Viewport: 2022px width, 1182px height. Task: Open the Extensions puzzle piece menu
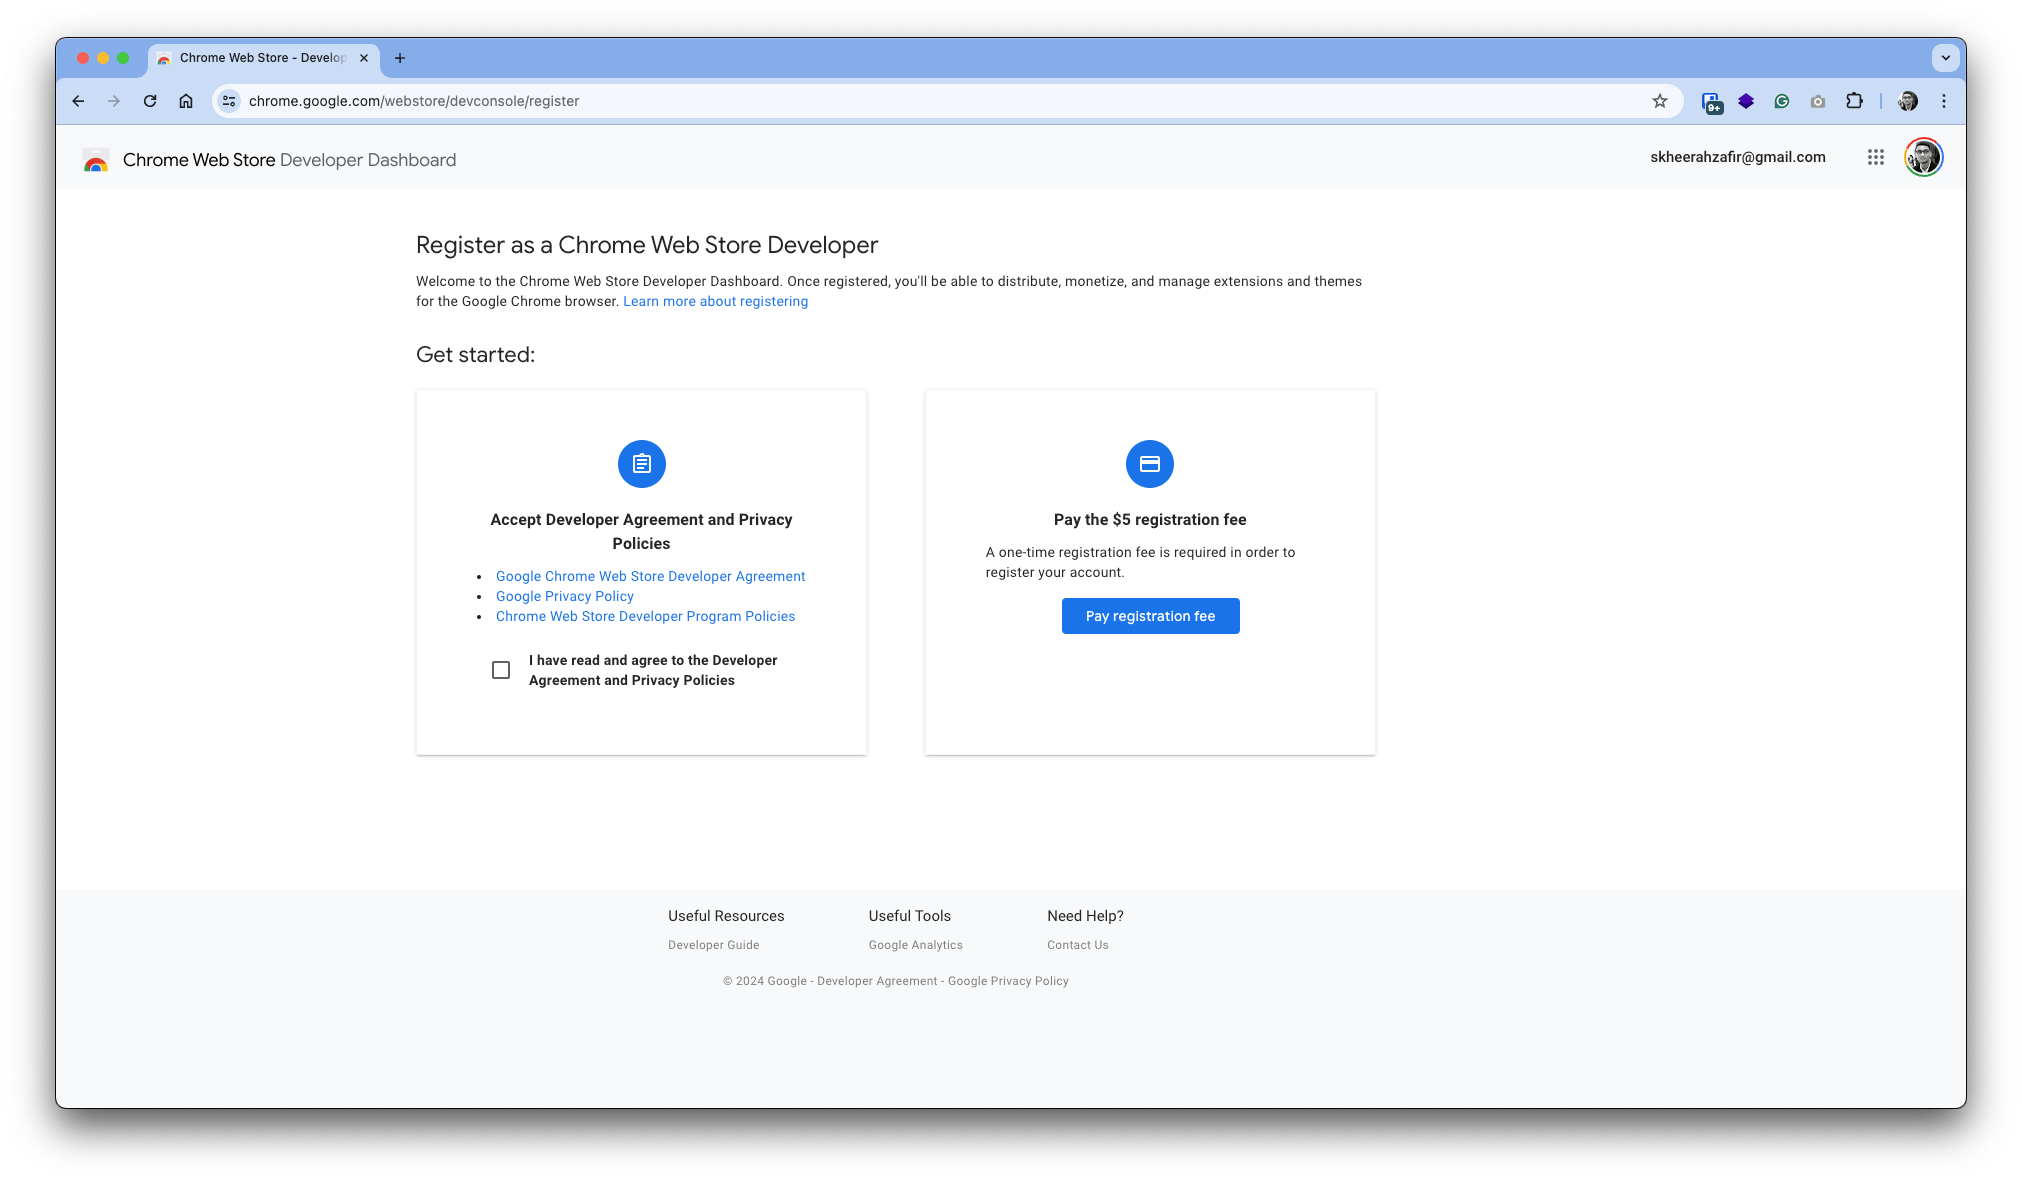pyautogui.click(x=1854, y=101)
